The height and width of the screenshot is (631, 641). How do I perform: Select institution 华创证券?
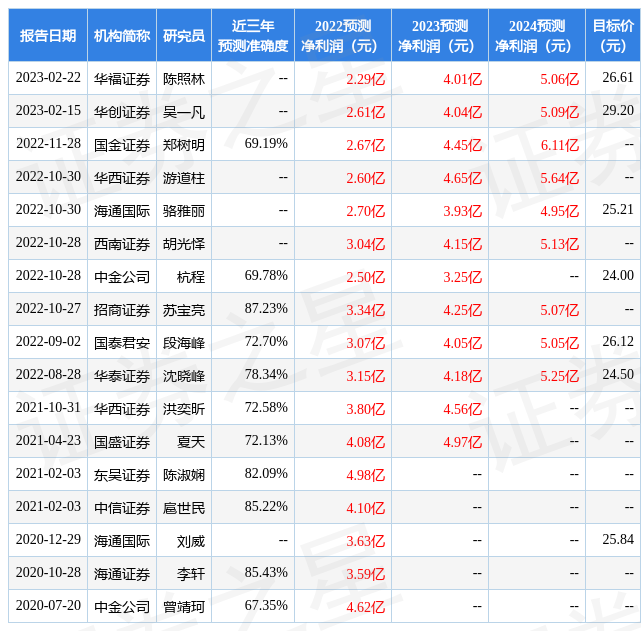click(x=122, y=112)
